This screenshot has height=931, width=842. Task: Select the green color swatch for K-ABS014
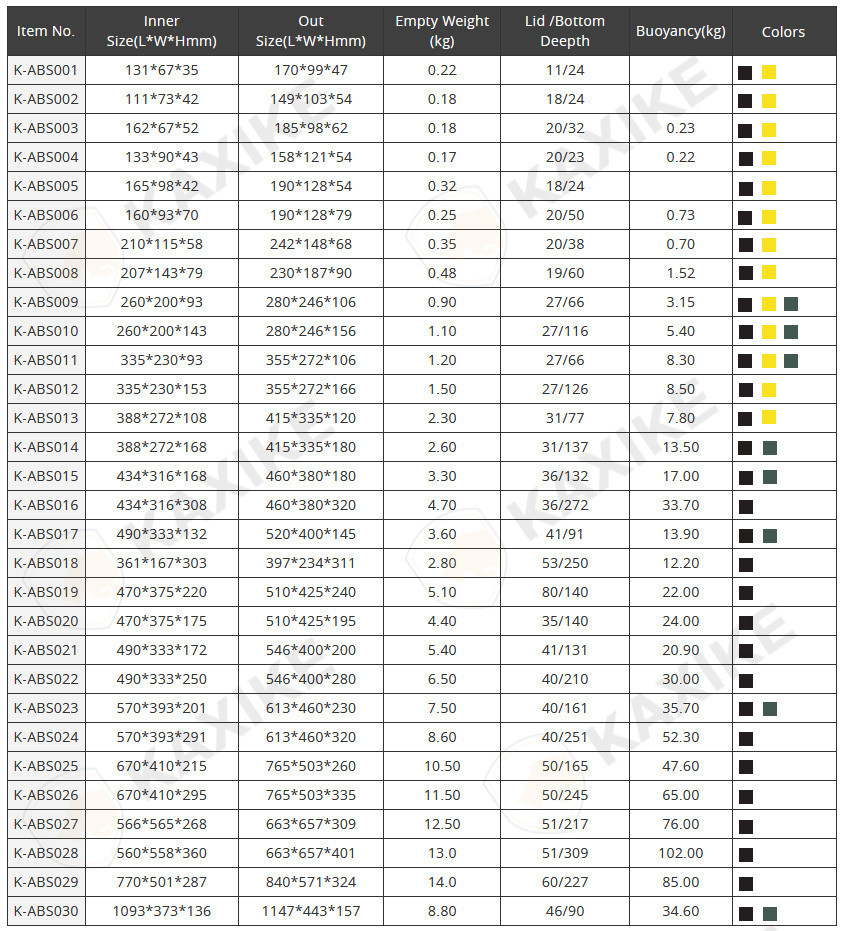[x=769, y=448]
